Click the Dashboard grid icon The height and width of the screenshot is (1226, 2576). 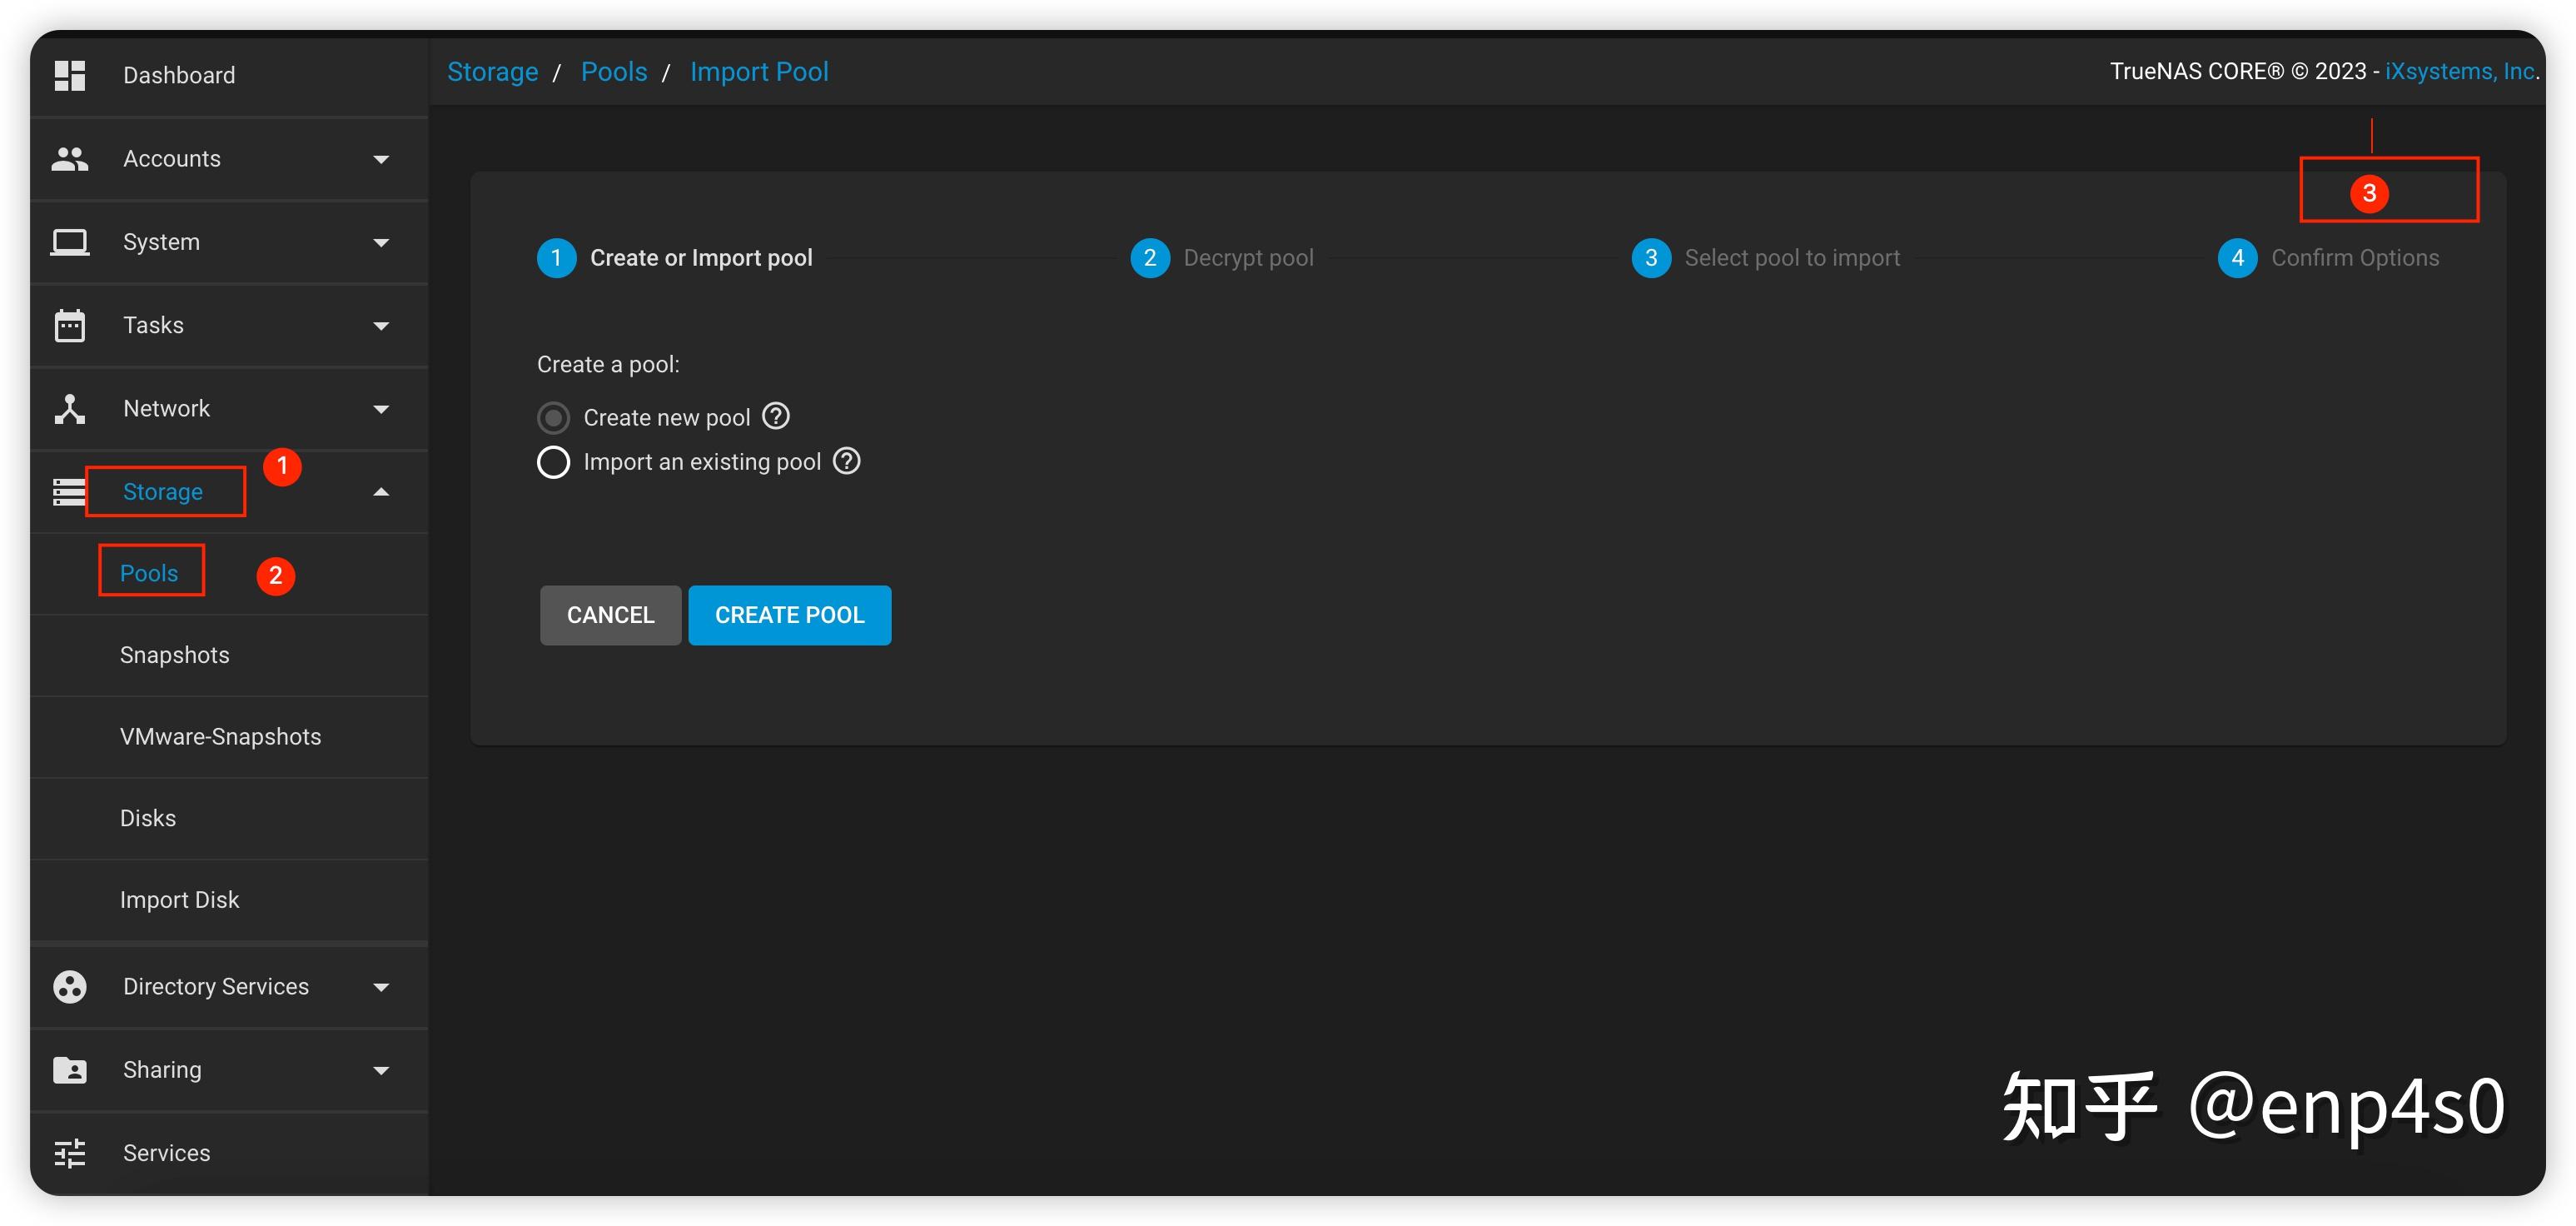[x=69, y=75]
